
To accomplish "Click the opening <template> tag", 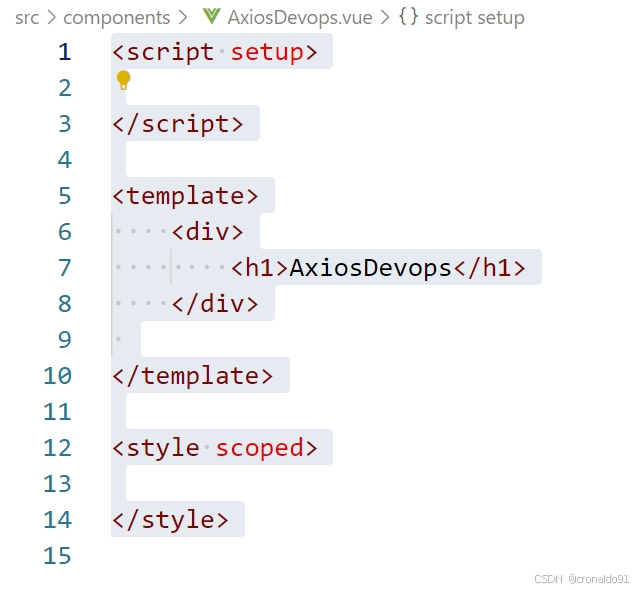I will point(185,196).
